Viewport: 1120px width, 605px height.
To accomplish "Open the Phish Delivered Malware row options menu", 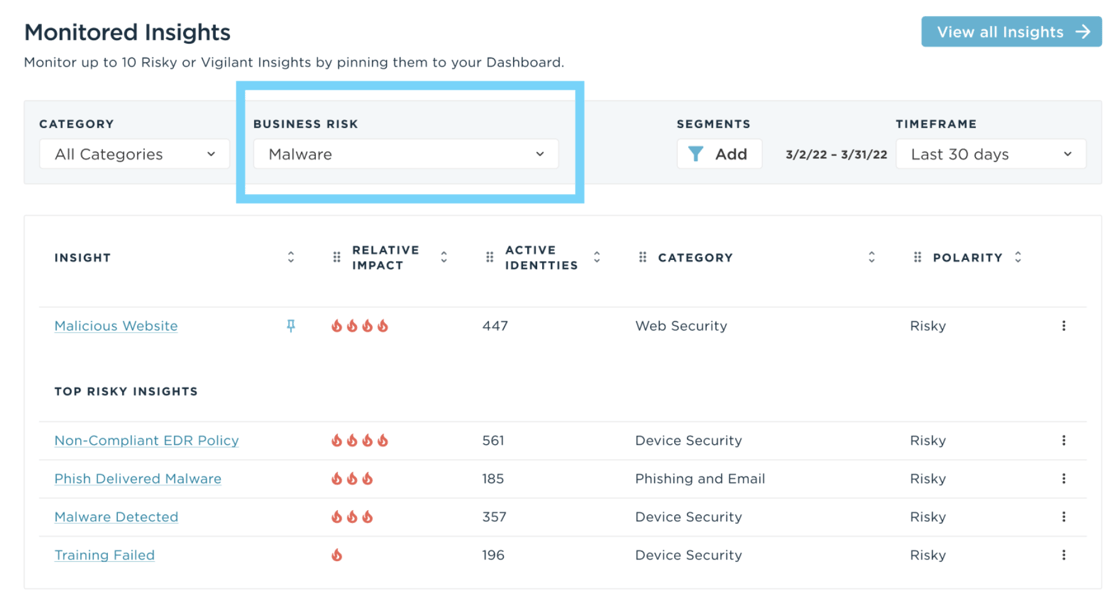I will [1064, 479].
